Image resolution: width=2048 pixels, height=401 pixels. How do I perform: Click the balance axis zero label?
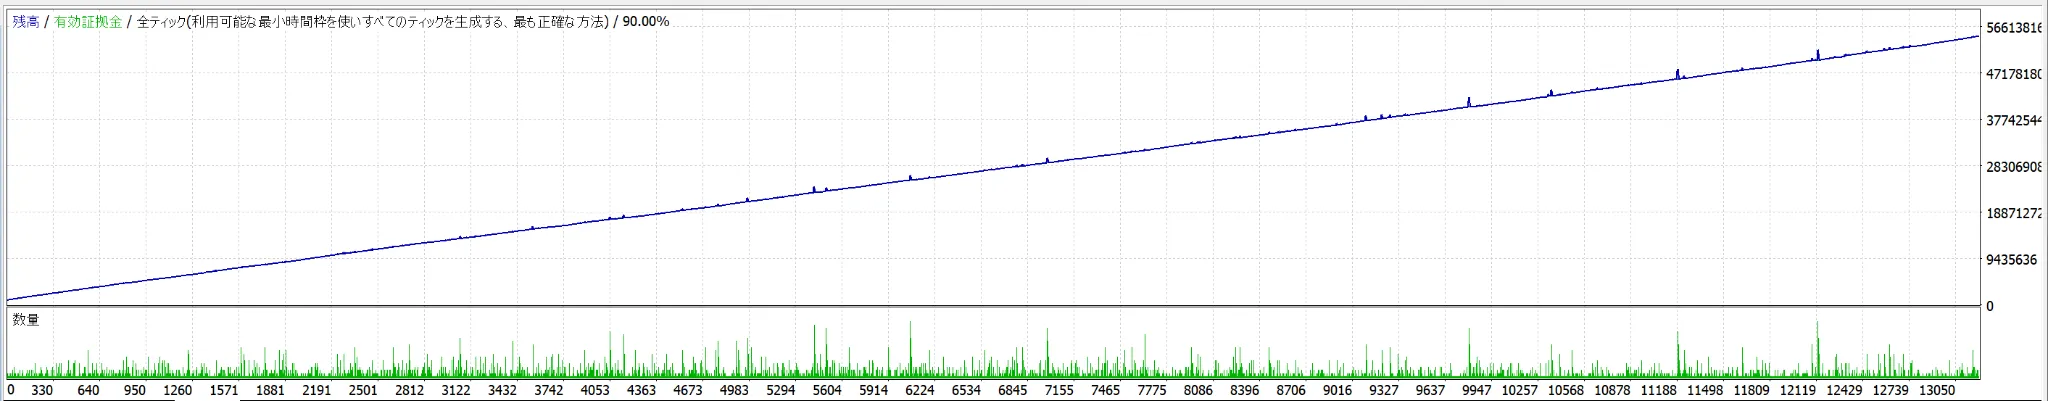[1989, 306]
